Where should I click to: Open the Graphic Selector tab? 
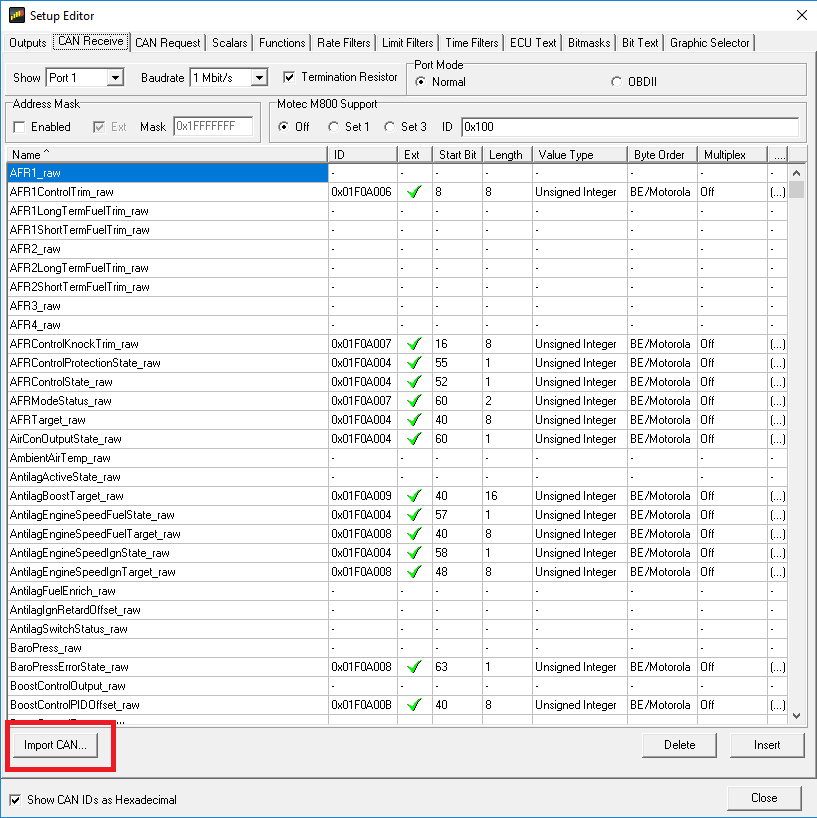click(x=710, y=43)
